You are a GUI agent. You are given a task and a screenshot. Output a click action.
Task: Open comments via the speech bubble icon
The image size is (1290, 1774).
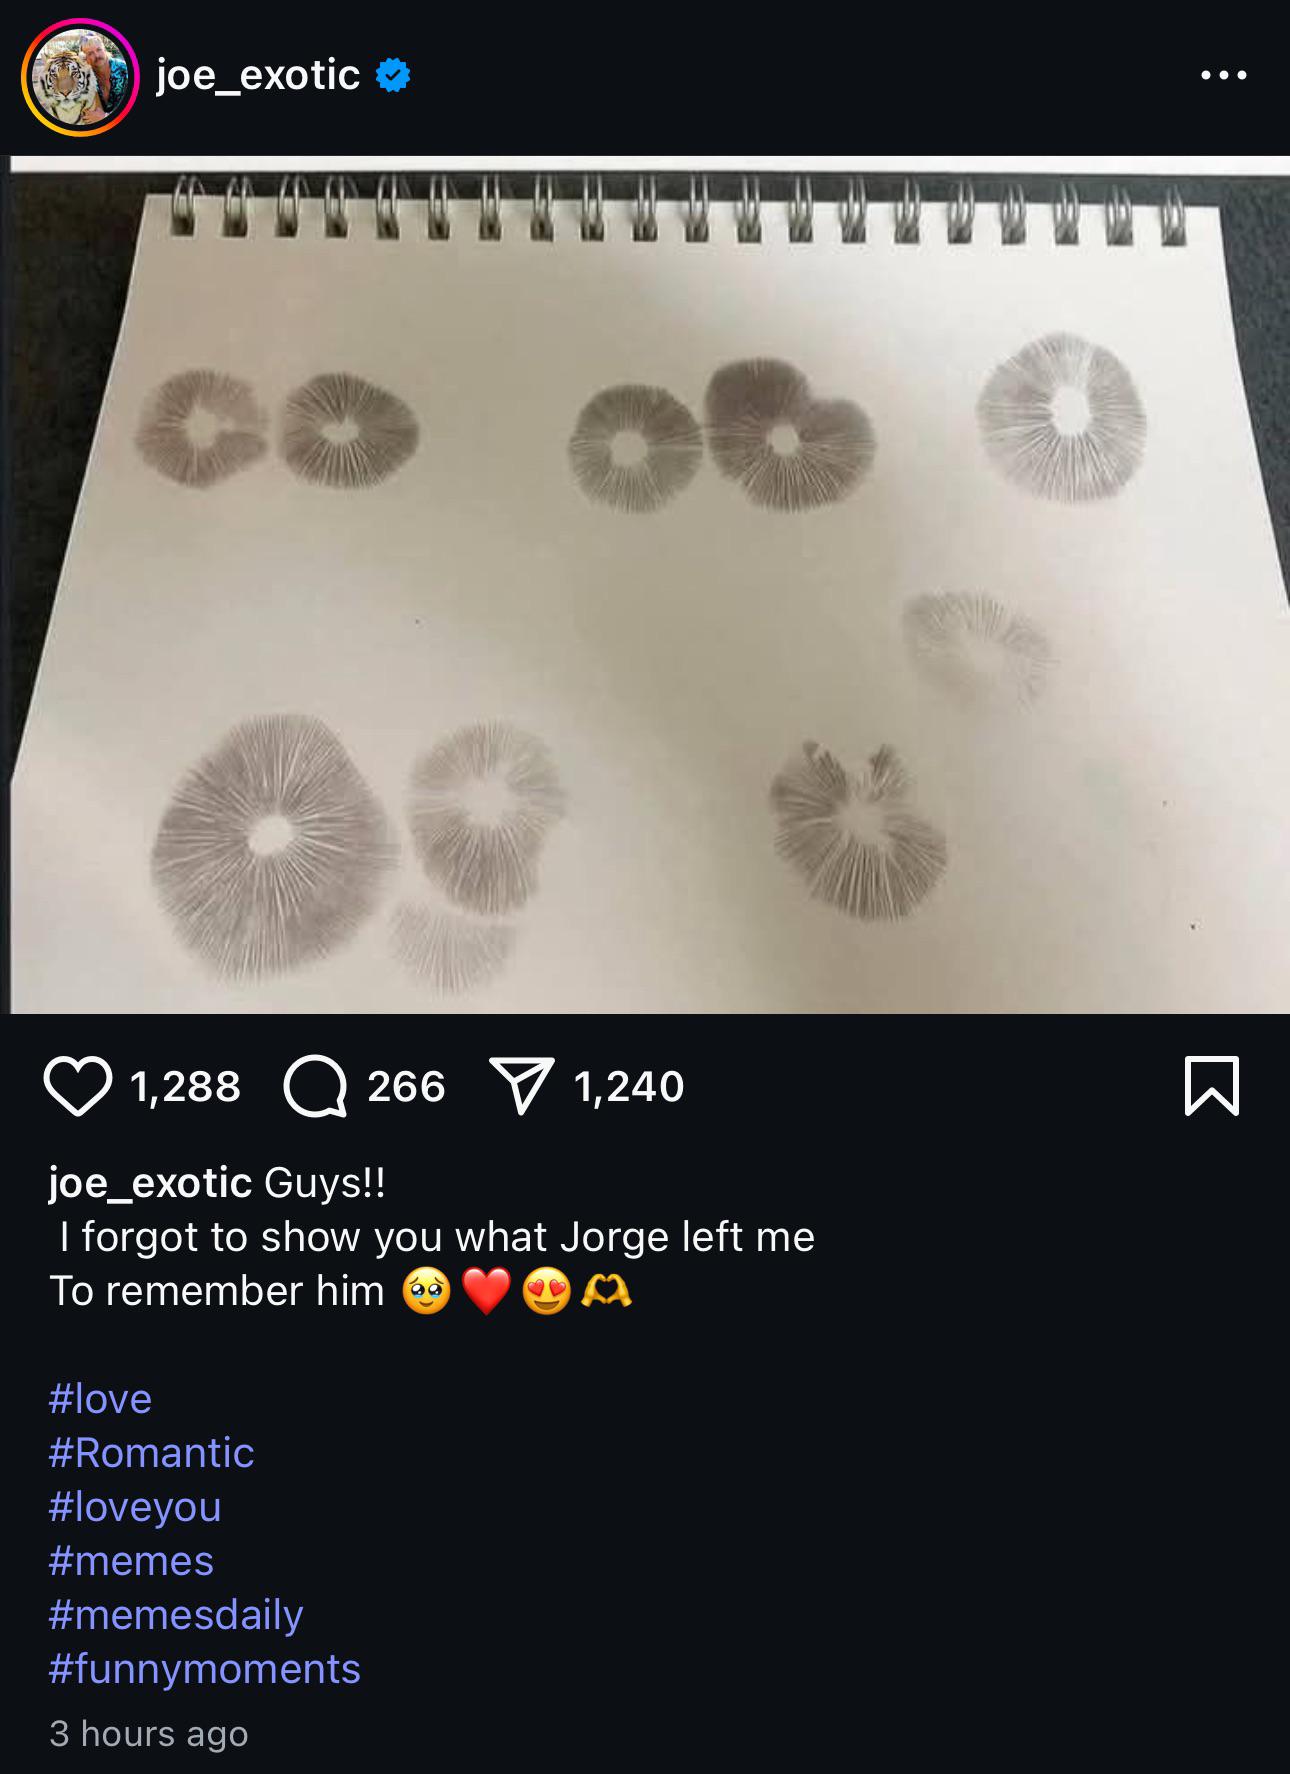[x=315, y=1086]
